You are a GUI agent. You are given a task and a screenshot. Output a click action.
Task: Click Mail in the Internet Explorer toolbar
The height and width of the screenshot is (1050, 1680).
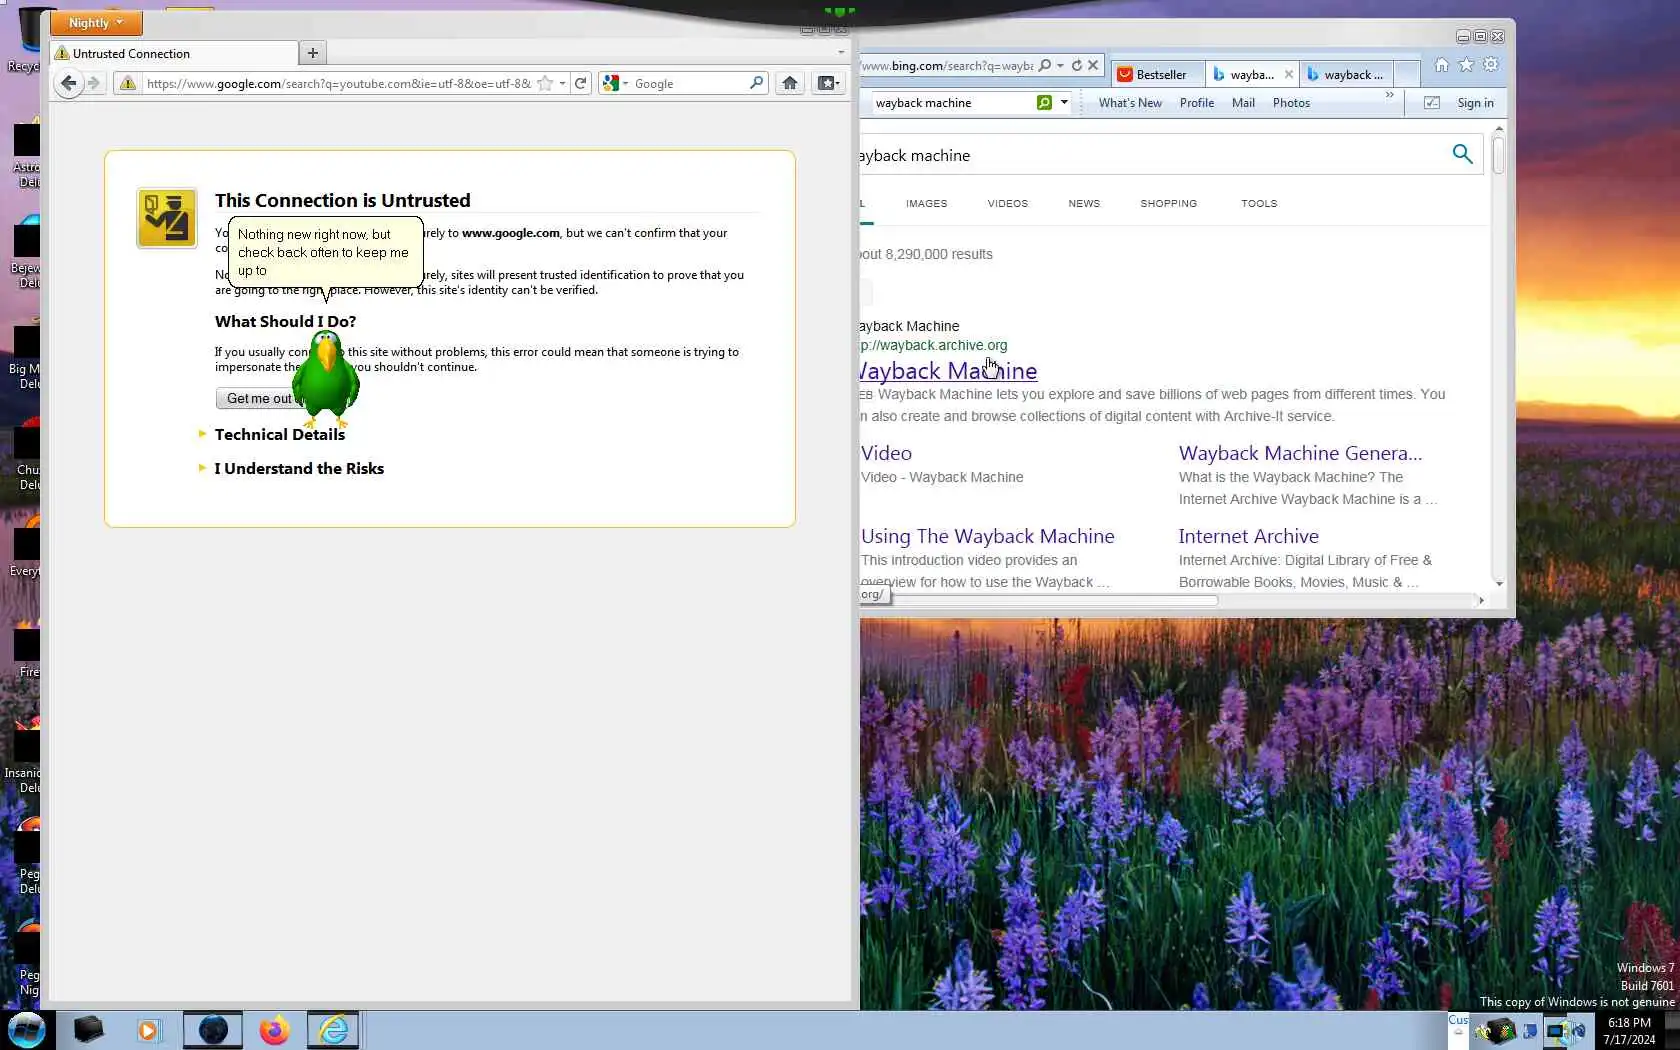coord(1243,103)
